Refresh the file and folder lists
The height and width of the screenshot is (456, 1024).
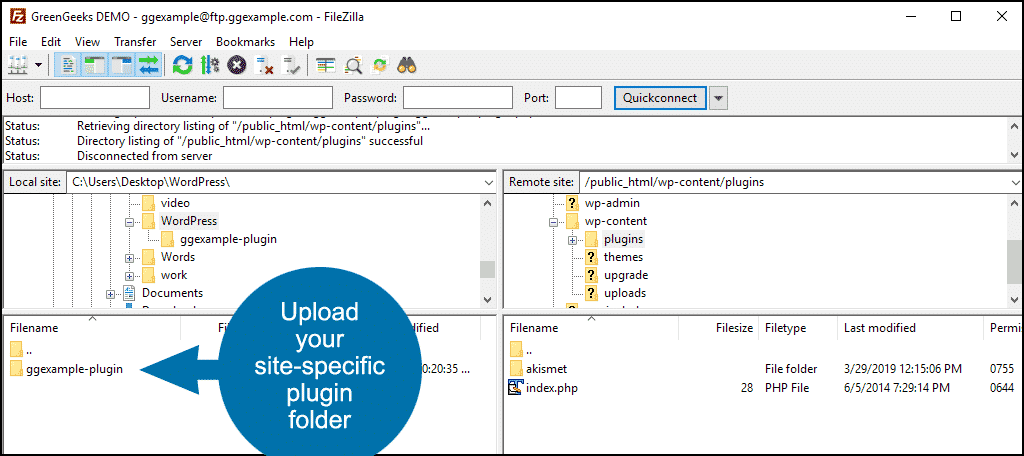click(182, 65)
